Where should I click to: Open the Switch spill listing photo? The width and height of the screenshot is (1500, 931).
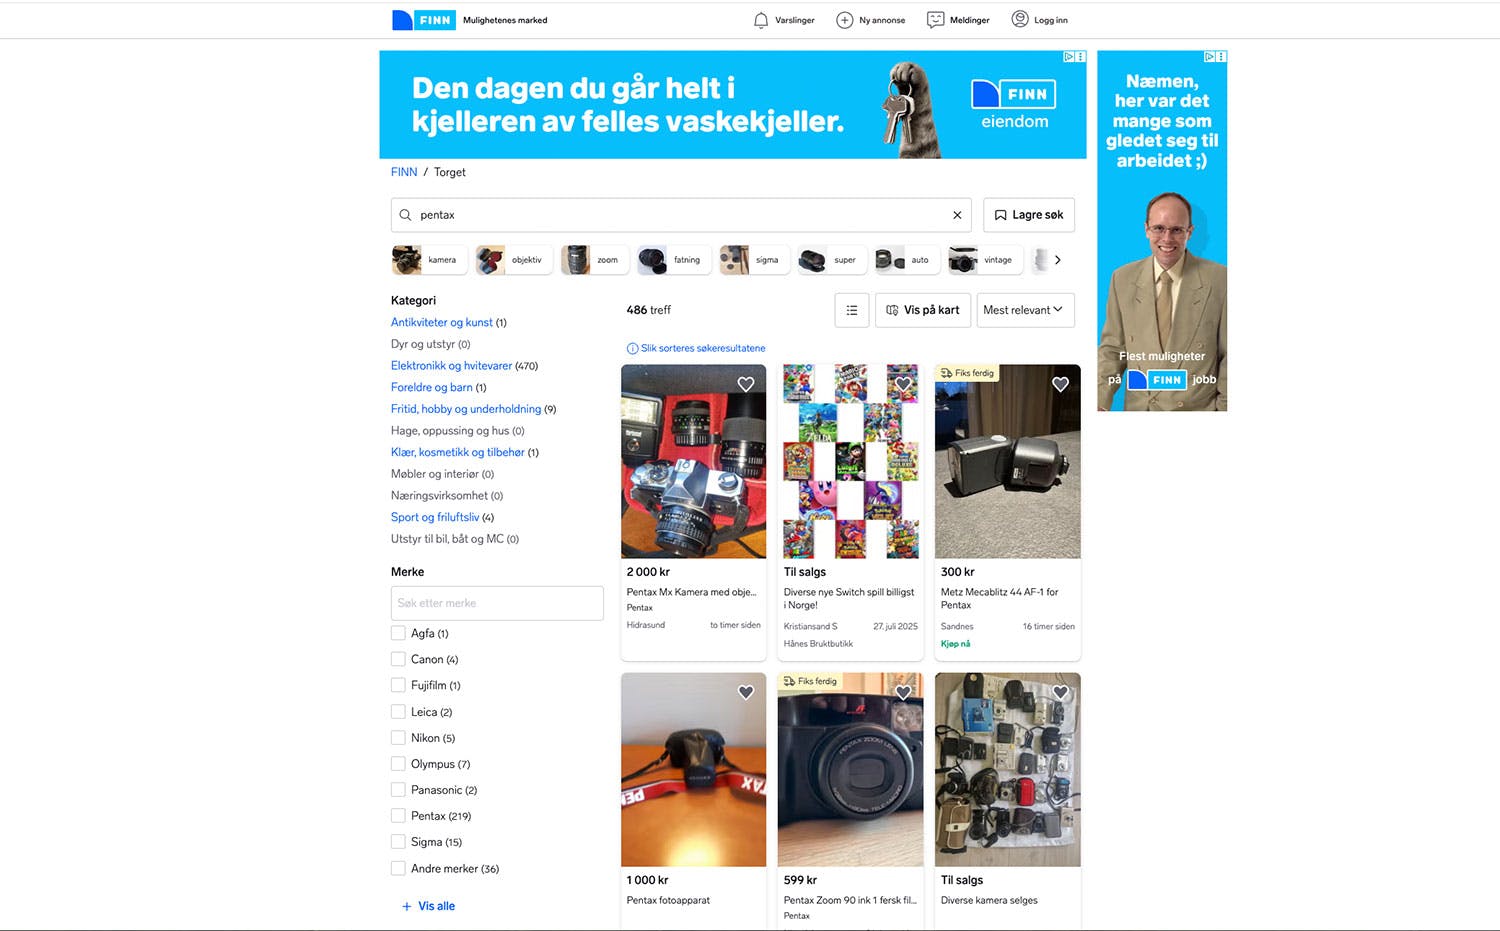[851, 461]
